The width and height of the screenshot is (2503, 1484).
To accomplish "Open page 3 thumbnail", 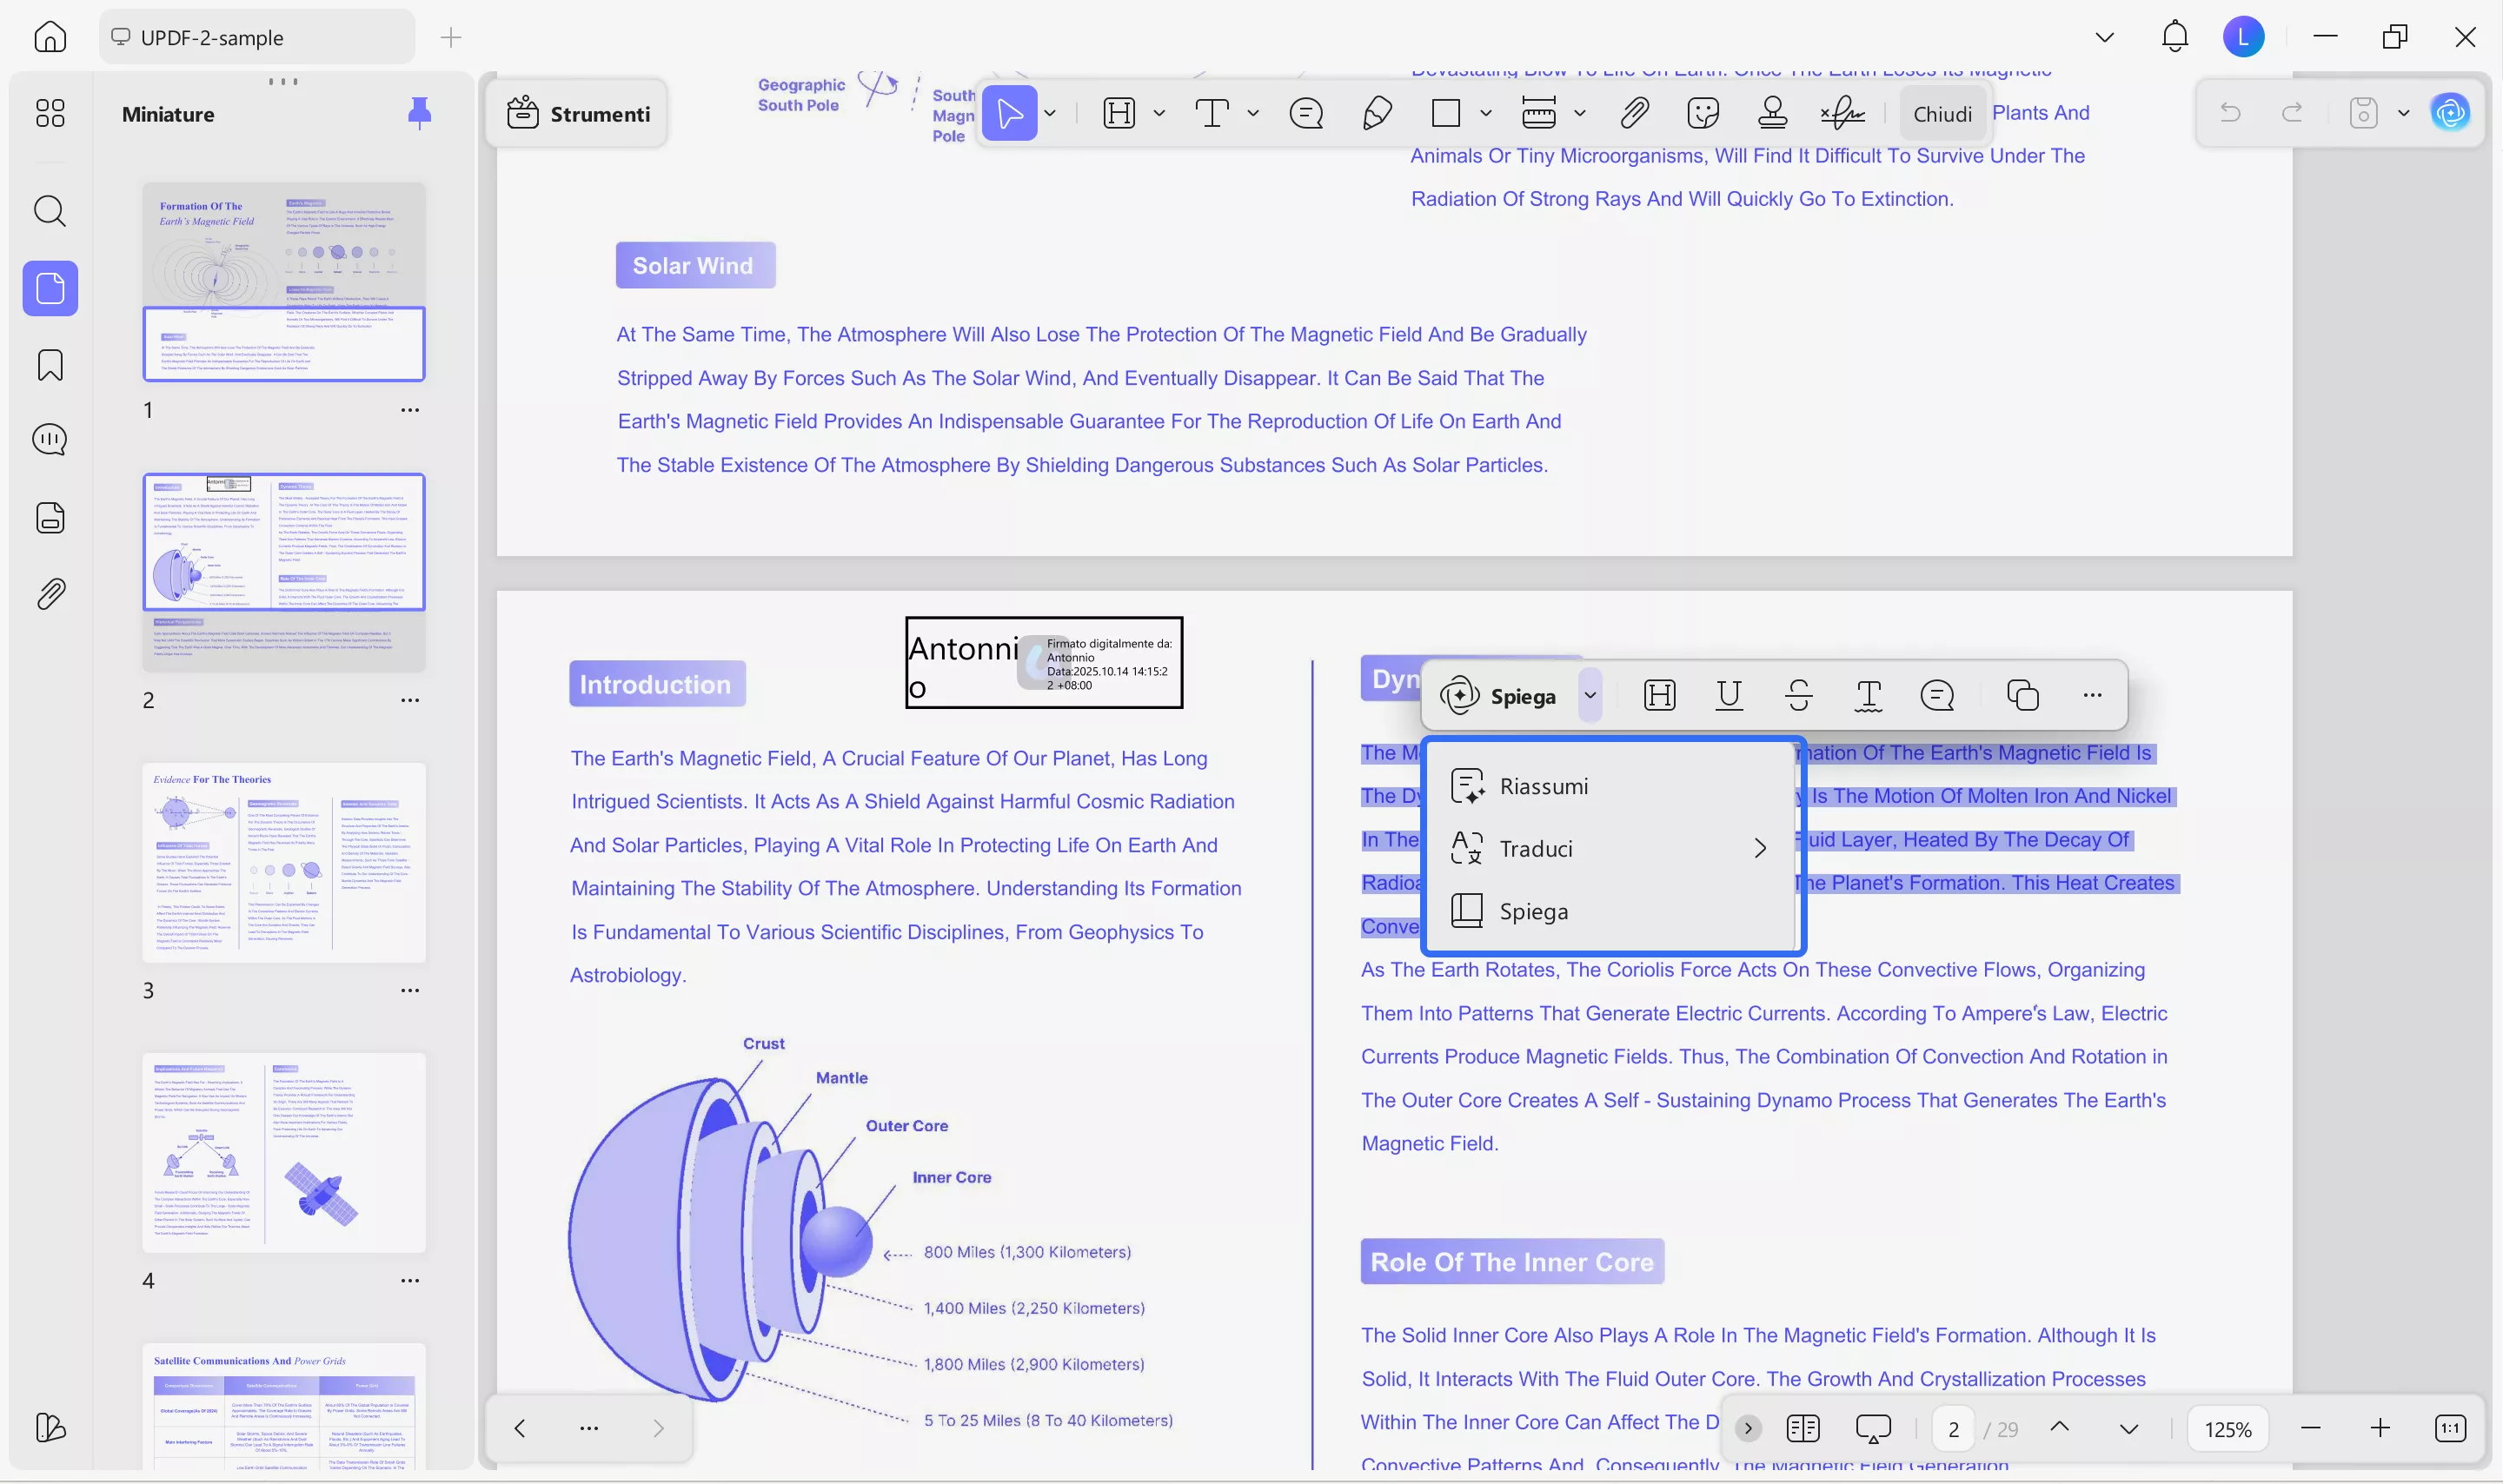I will [284, 862].
